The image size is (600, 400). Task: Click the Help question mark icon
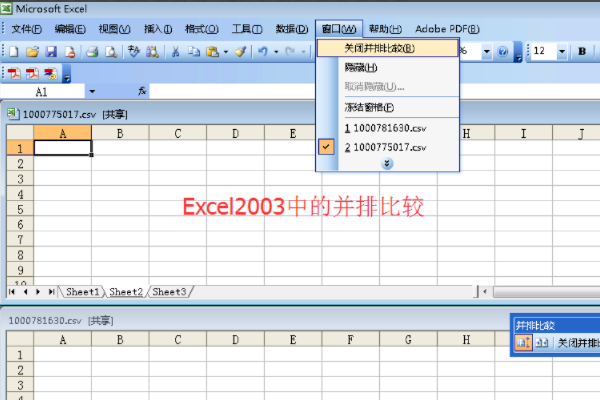click(503, 51)
